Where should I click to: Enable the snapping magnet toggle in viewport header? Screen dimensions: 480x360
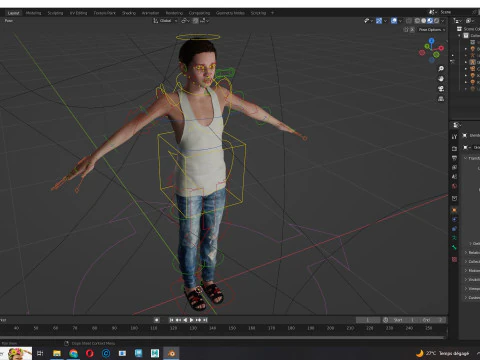click(196, 21)
